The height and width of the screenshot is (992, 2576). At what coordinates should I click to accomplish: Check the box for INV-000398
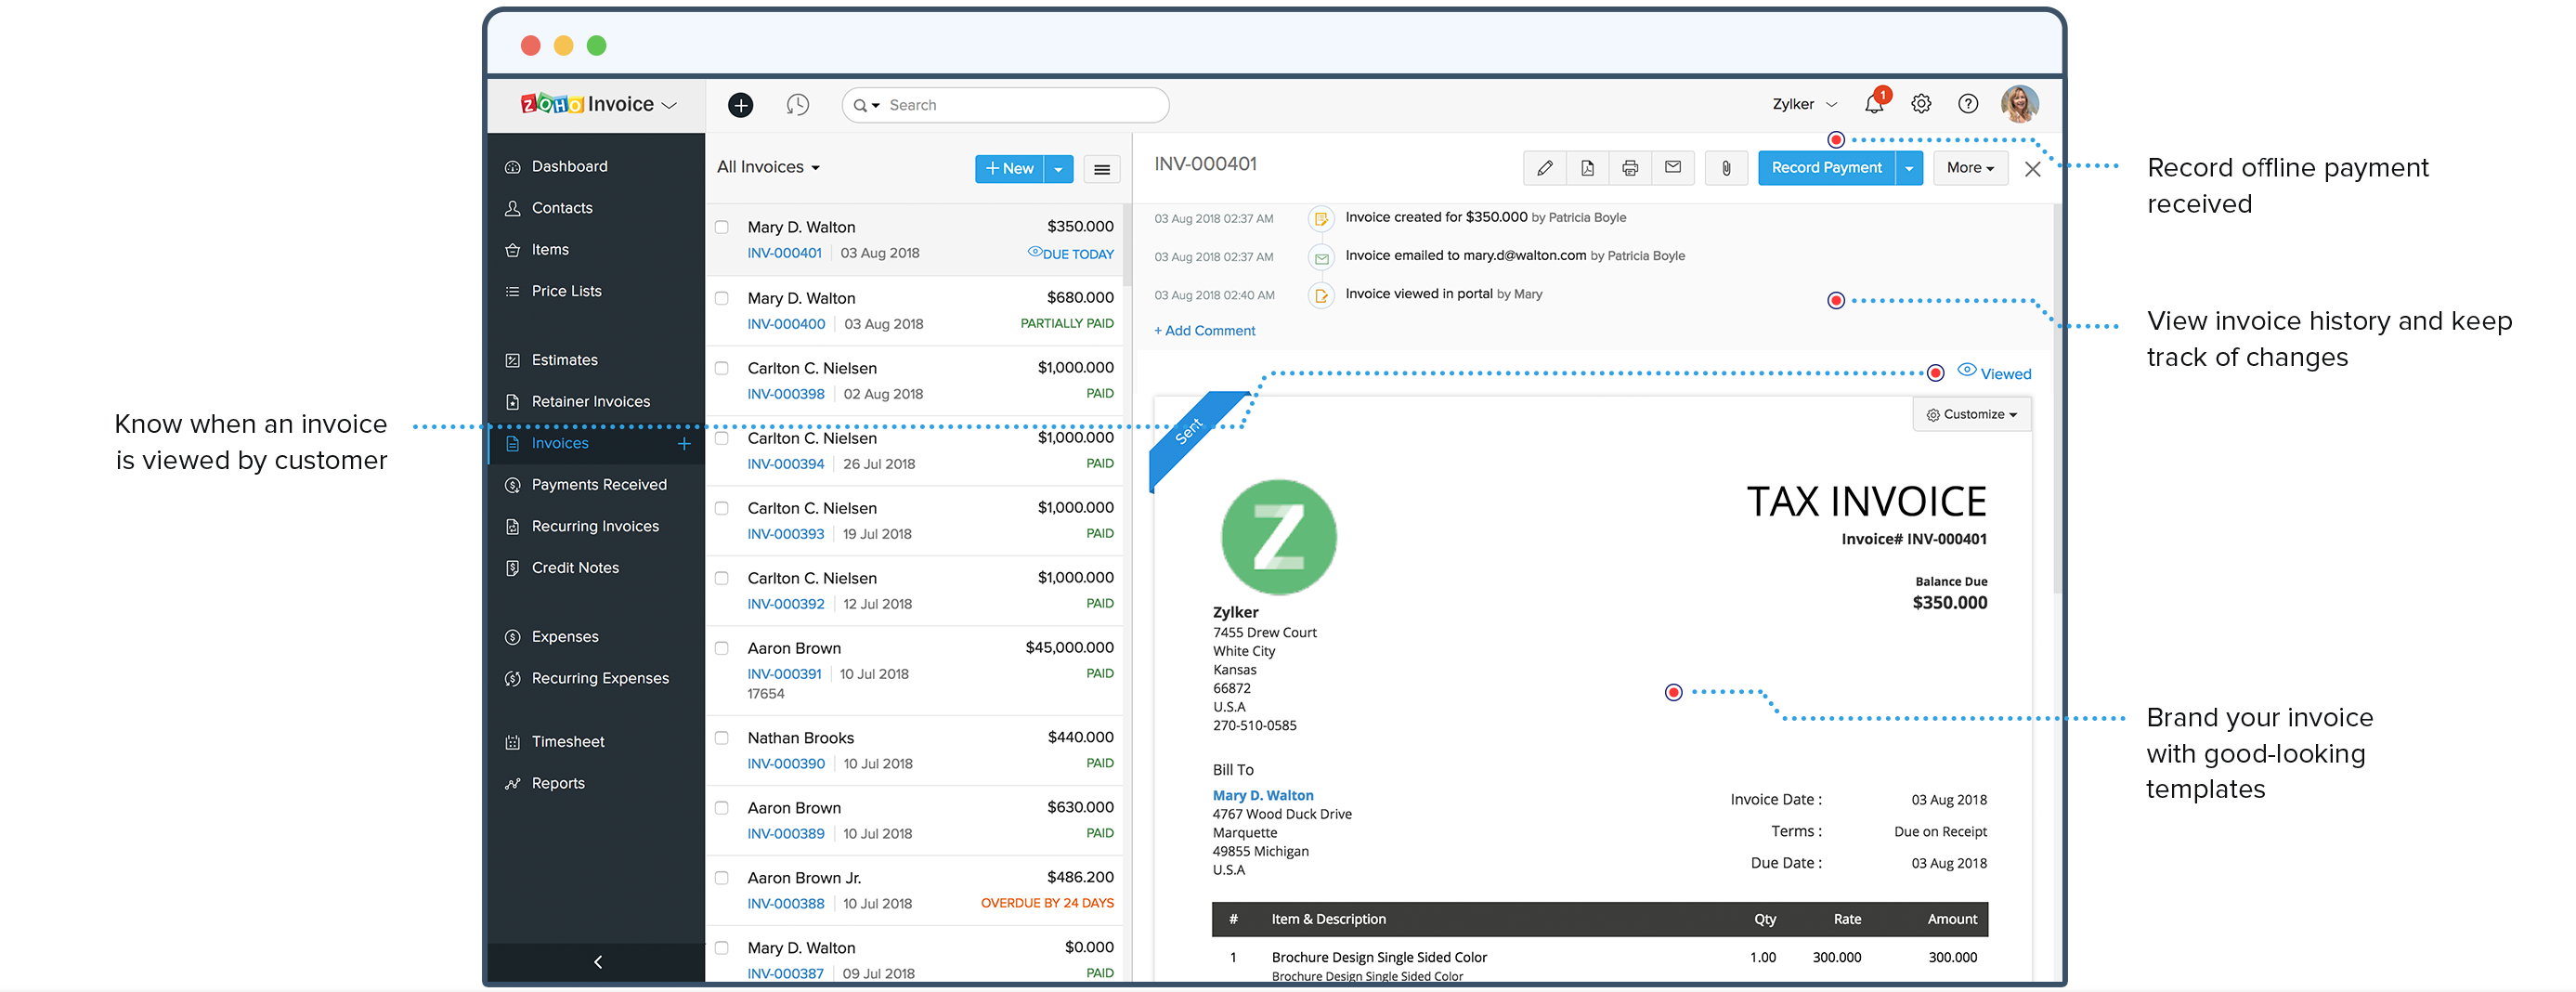721,368
